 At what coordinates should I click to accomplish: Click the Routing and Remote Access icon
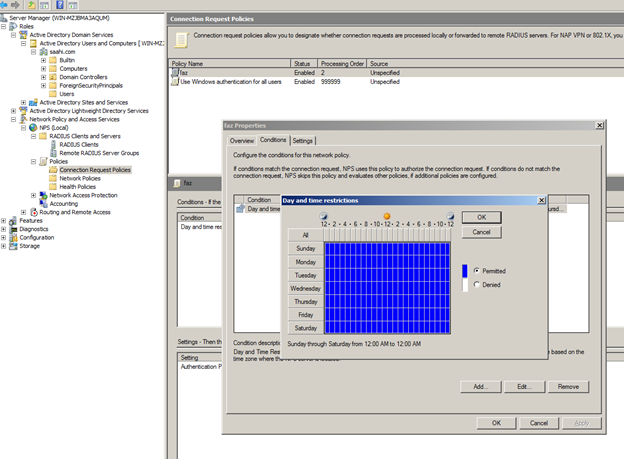(32, 212)
